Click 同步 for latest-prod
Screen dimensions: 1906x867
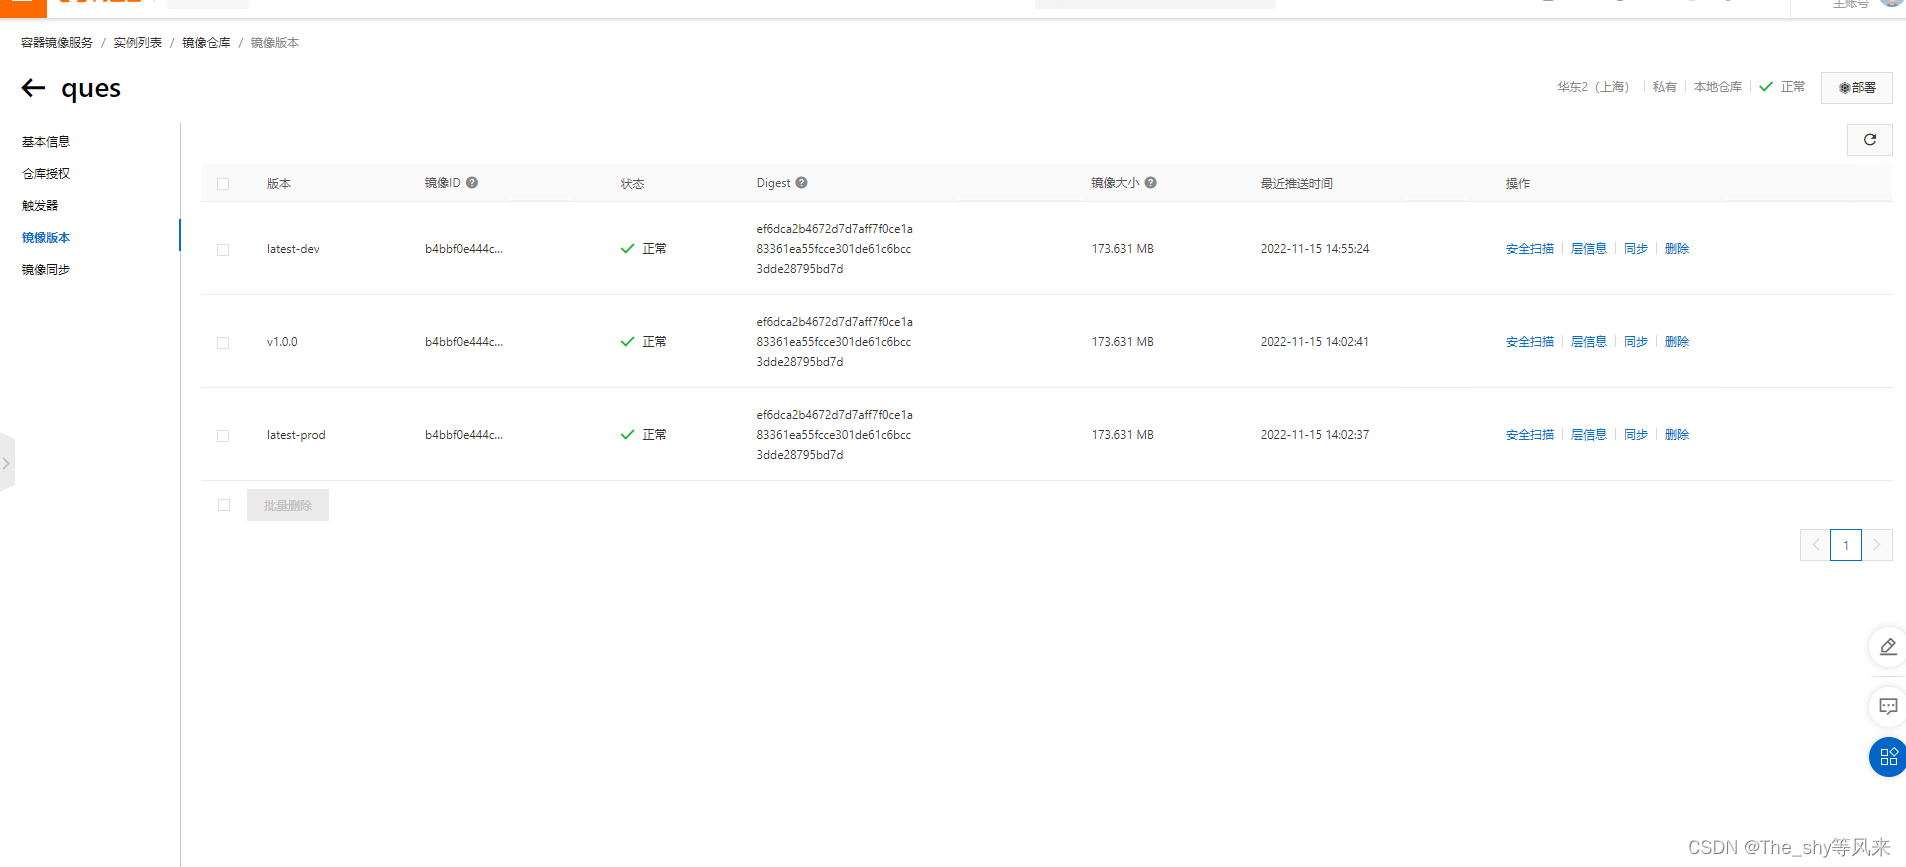pos(1636,435)
